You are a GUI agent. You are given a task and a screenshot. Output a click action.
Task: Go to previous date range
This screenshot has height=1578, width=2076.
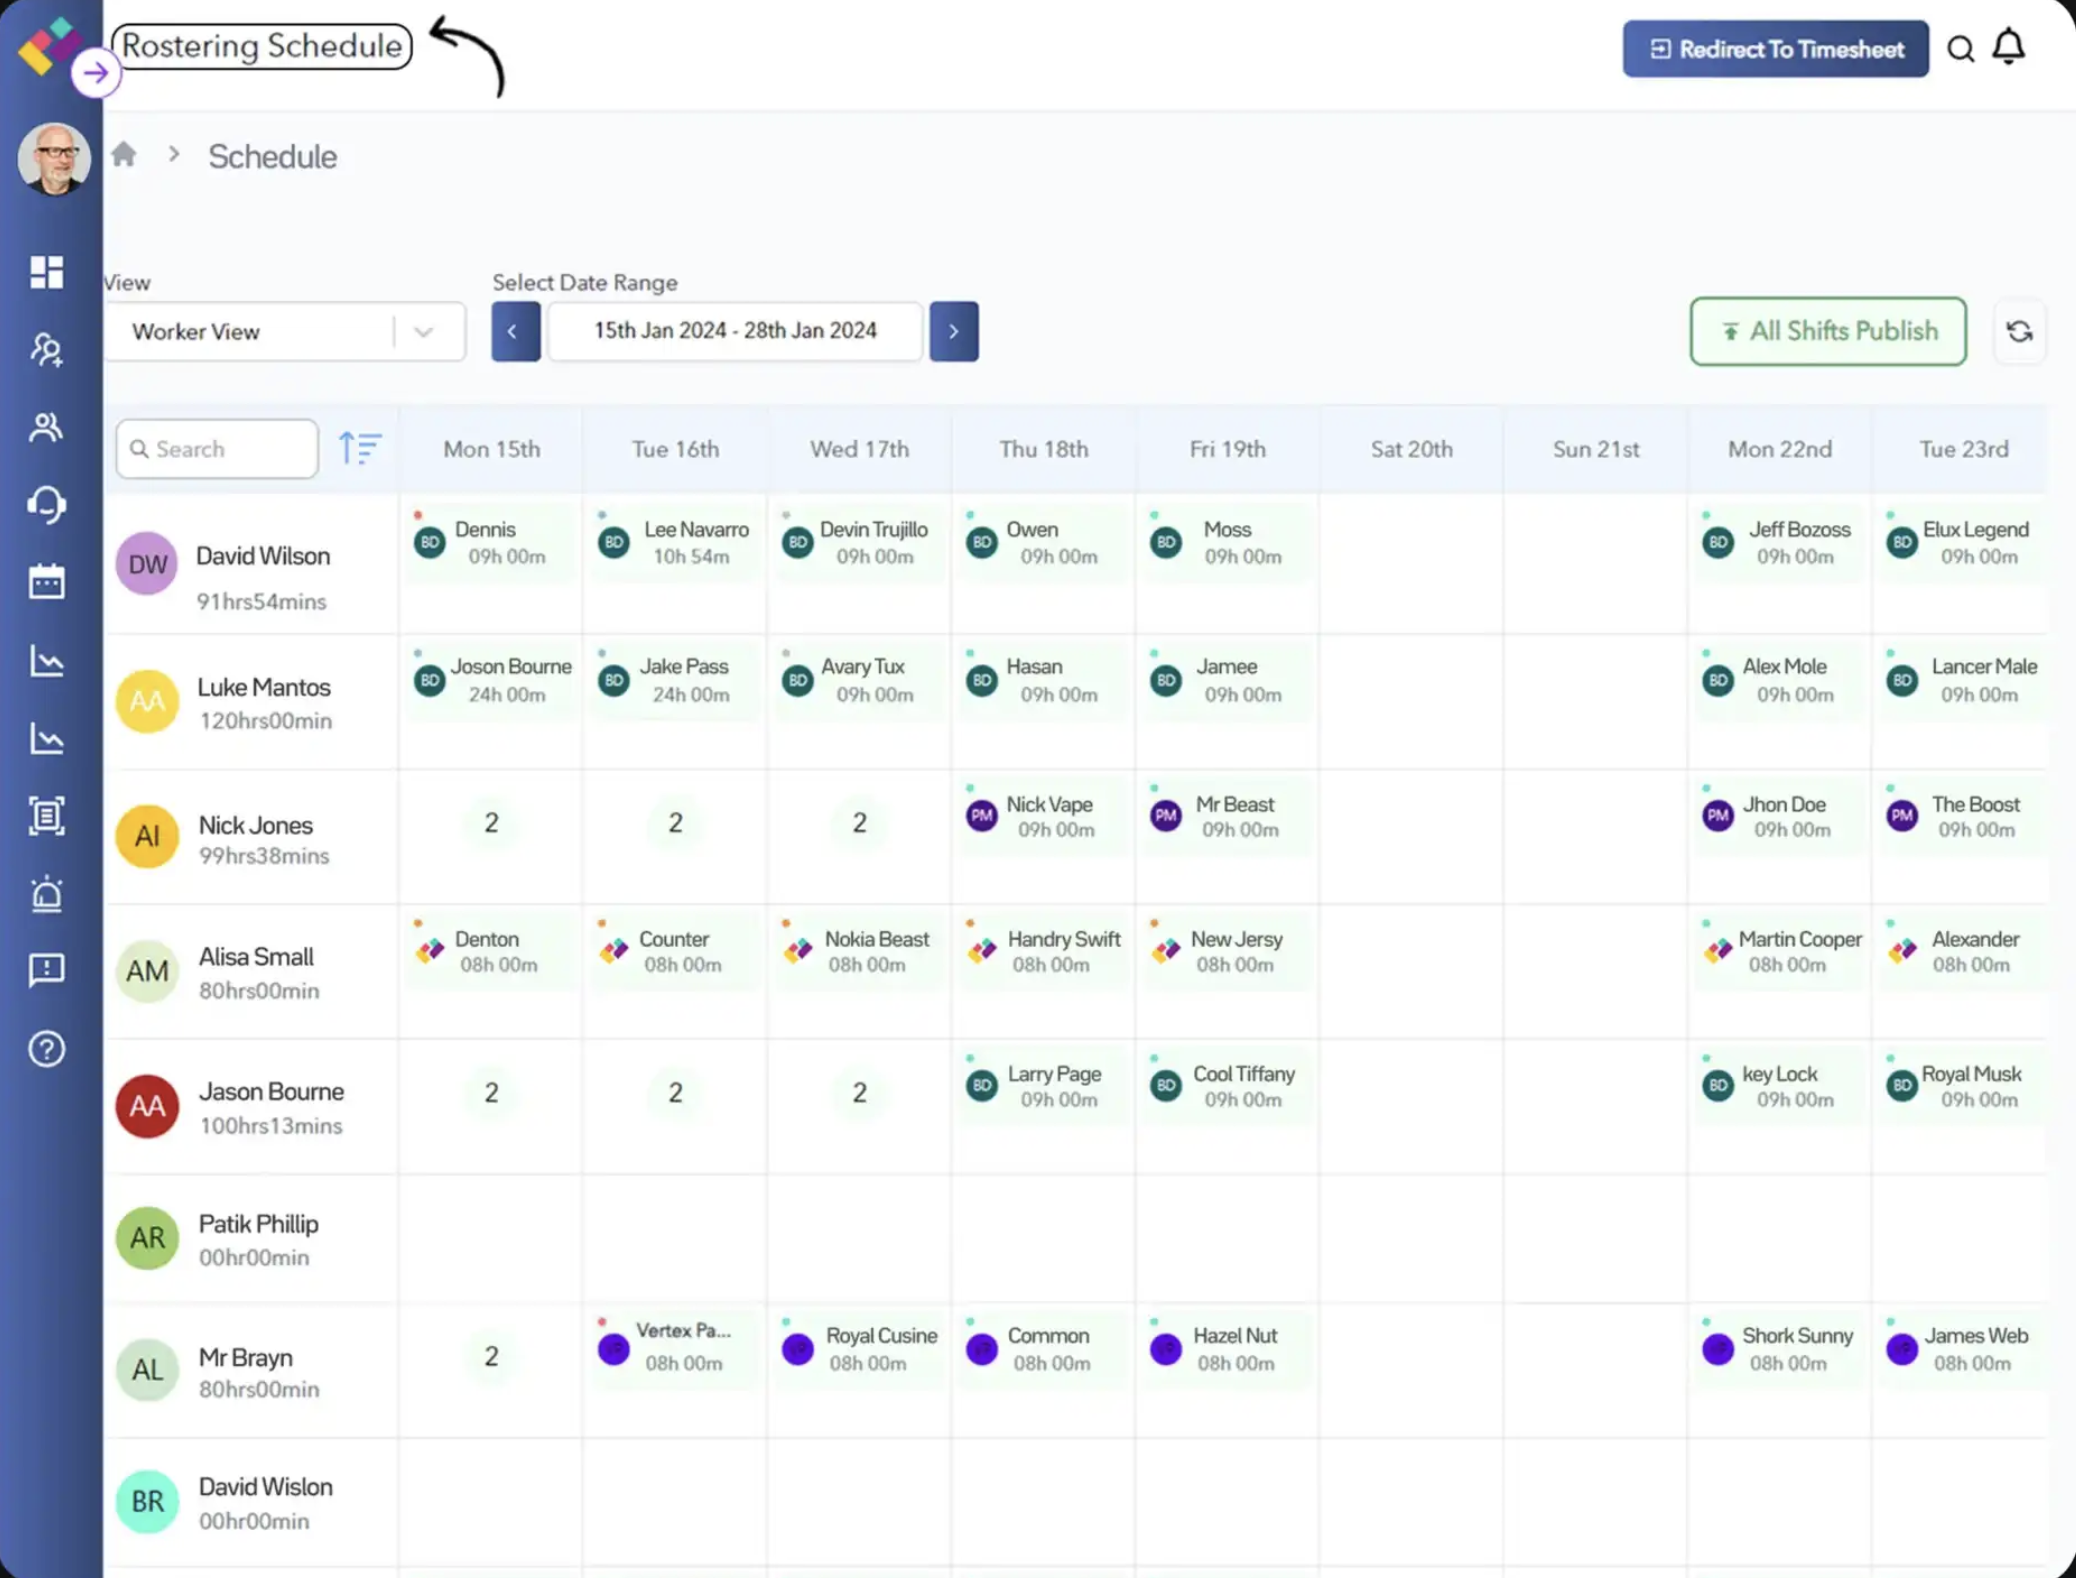click(x=515, y=331)
